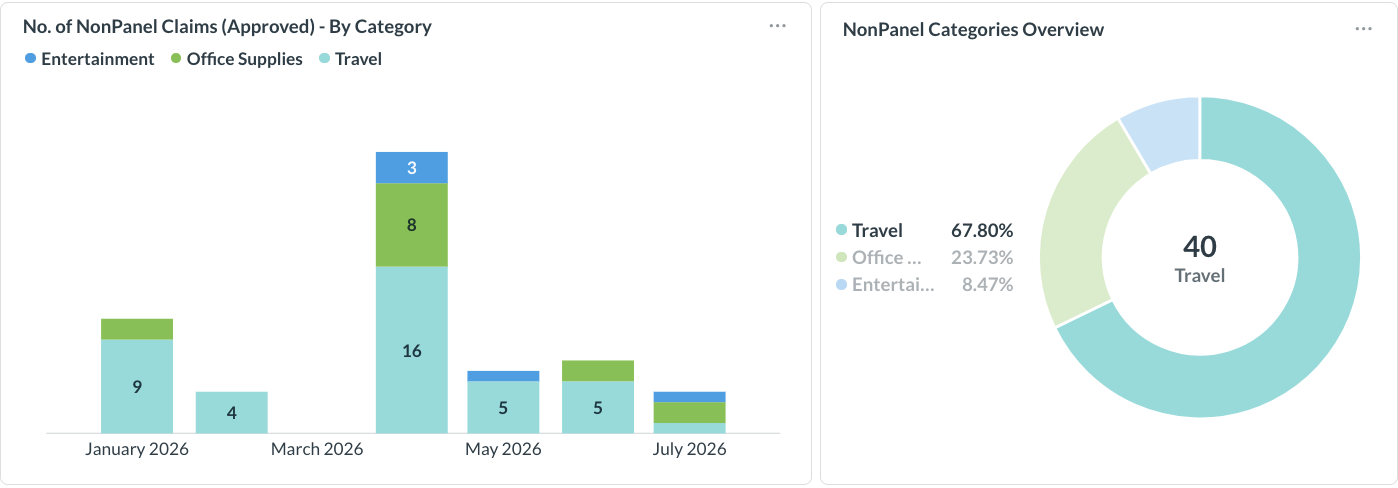Screen dimensions: 1398x488
Task: Click the July 2026 axis label
Action: tap(690, 449)
